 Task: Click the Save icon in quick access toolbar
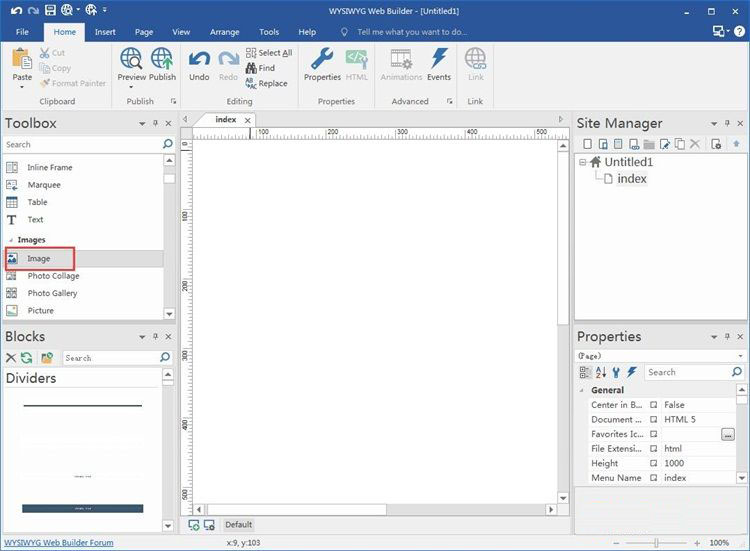(50, 10)
